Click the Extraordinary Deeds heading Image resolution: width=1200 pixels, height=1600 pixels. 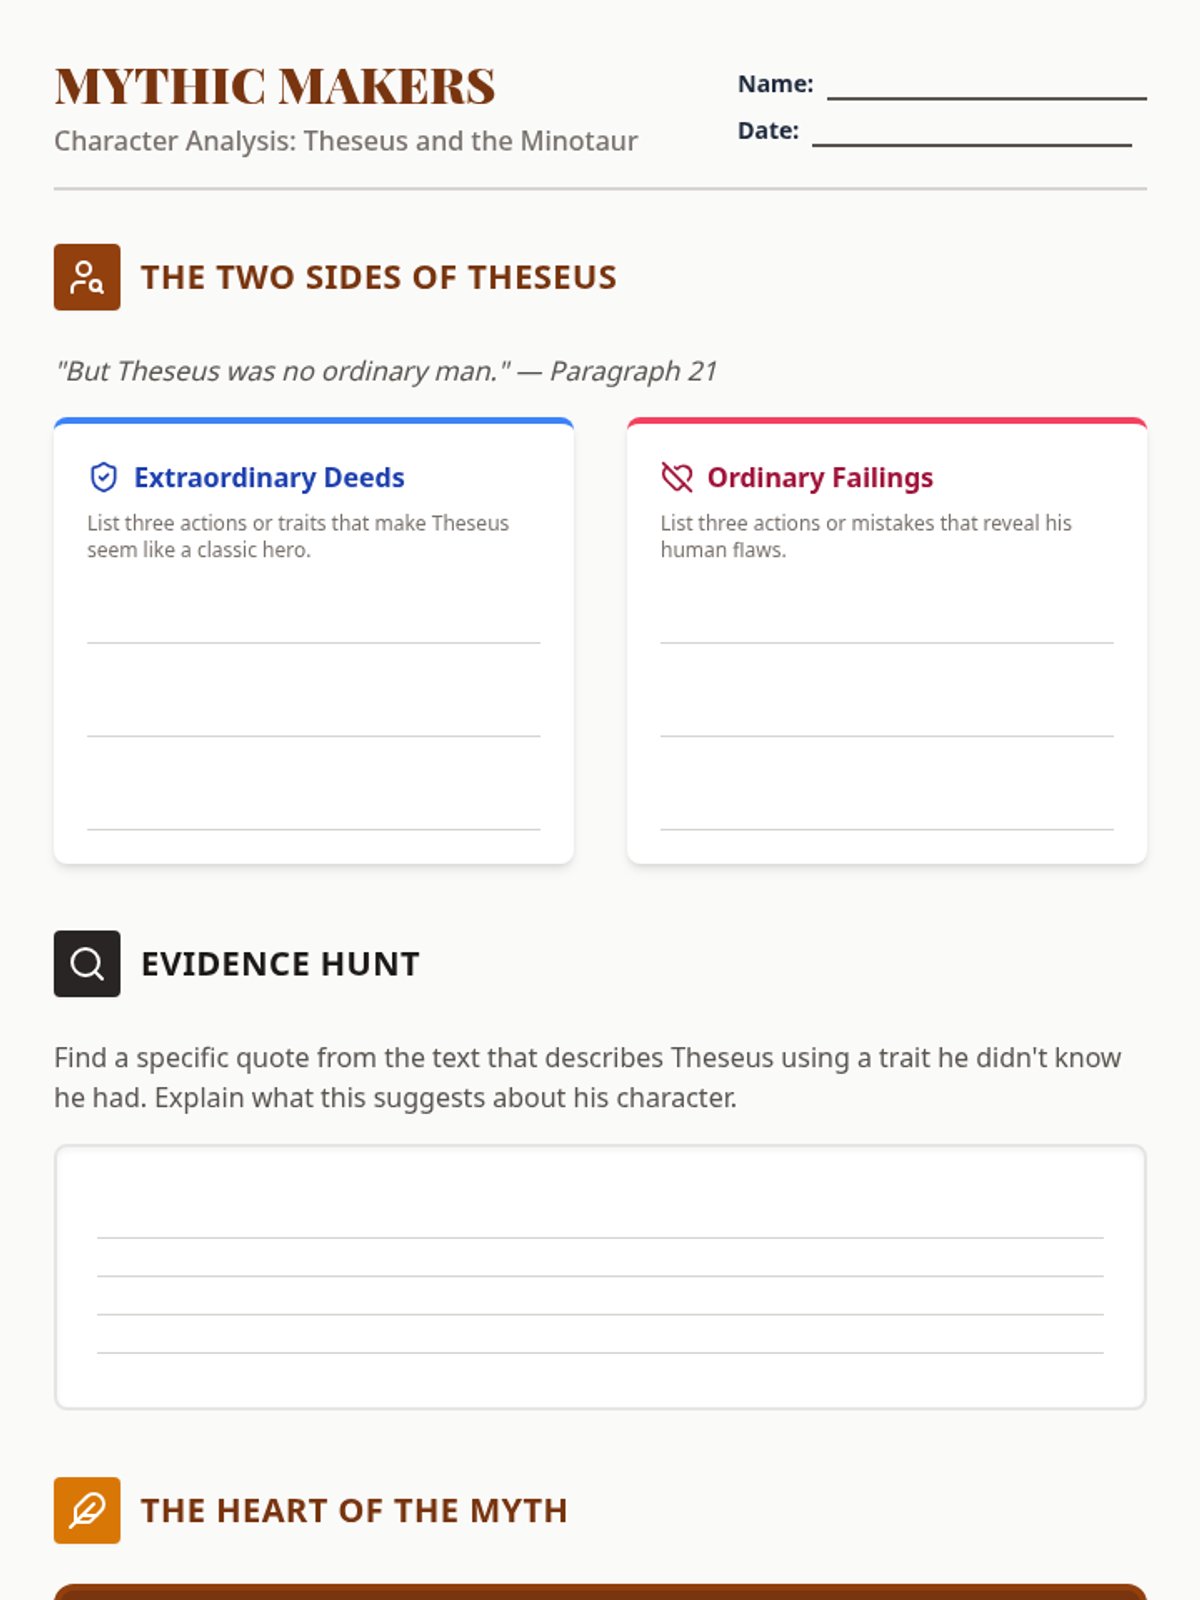point(269,478)
